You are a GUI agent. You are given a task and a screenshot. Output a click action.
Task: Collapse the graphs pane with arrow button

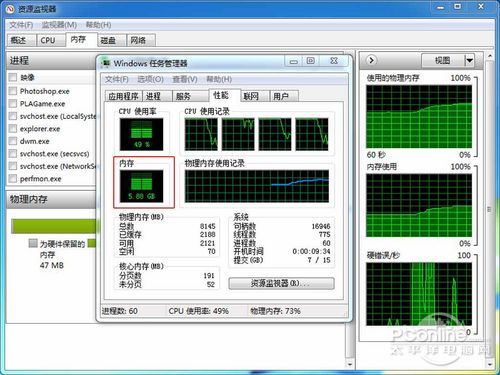371,60
